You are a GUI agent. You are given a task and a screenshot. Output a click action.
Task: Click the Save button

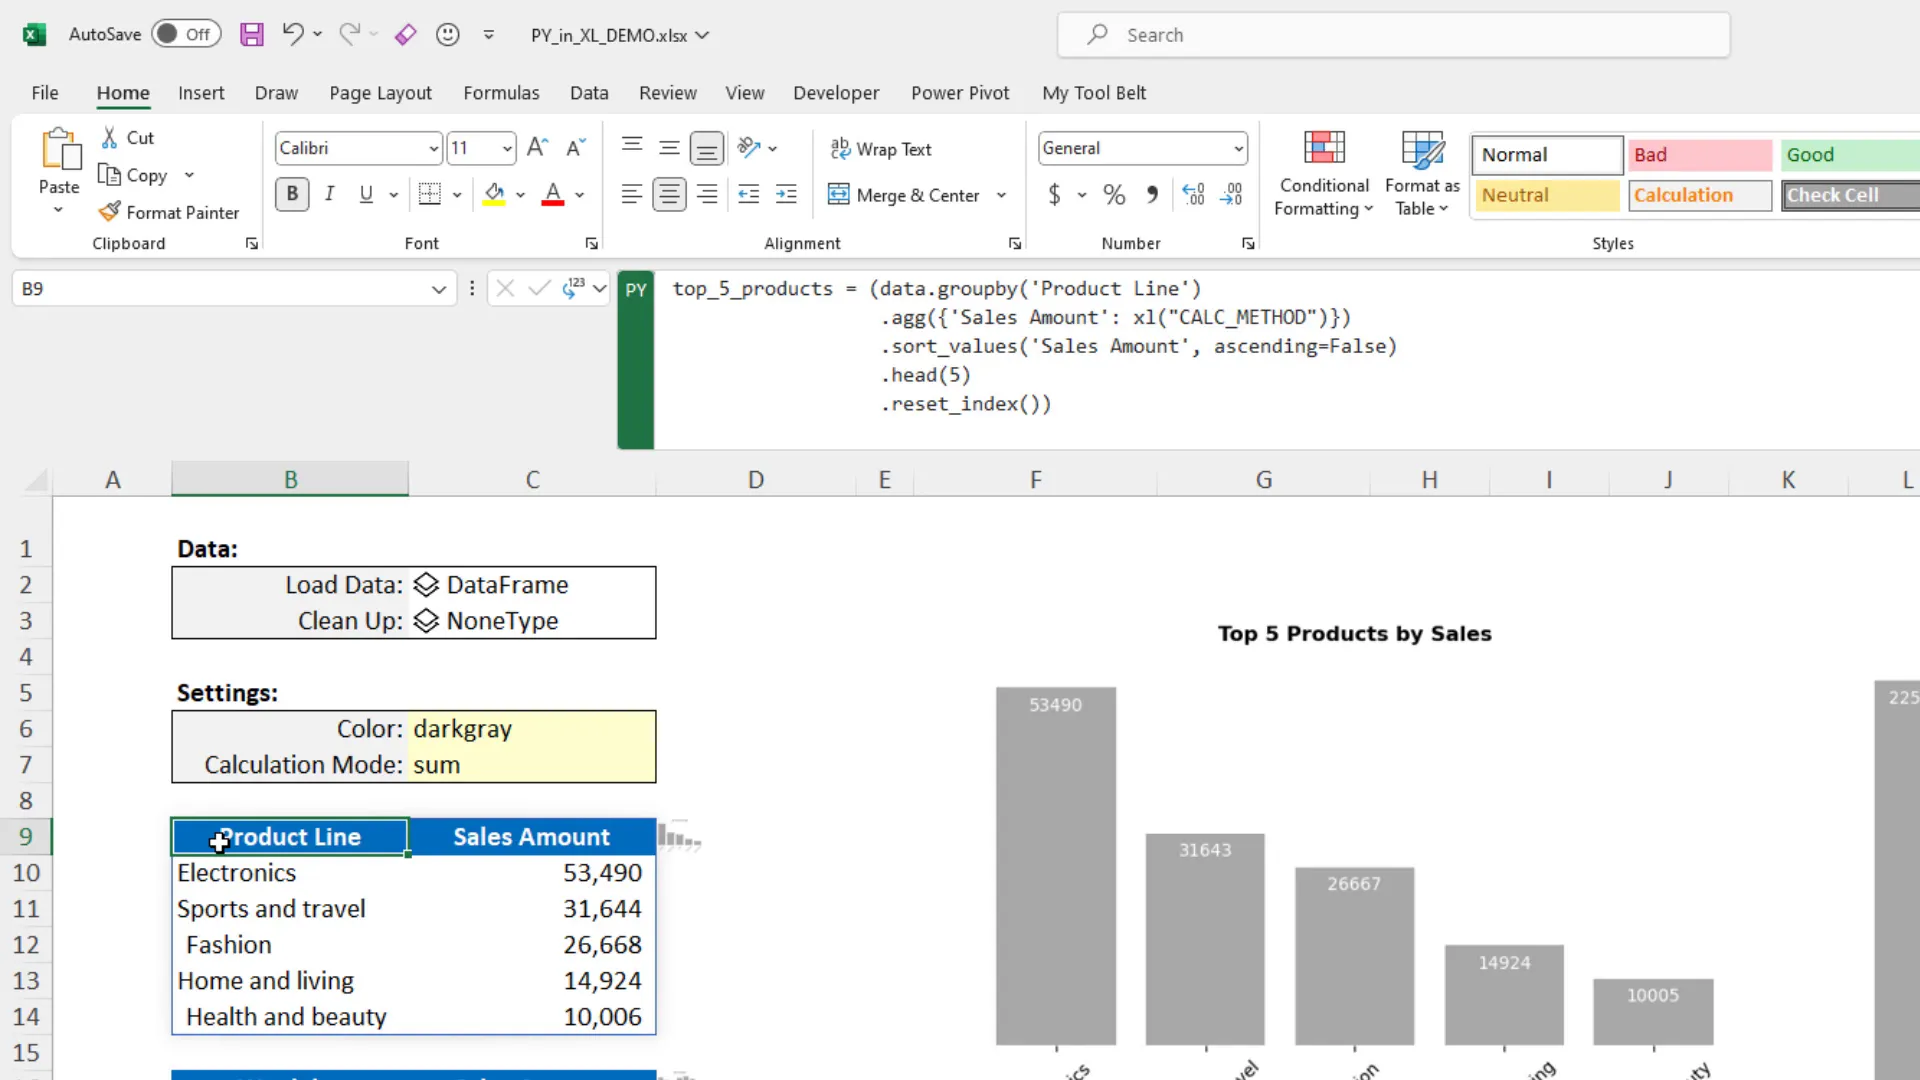point(252,33)
